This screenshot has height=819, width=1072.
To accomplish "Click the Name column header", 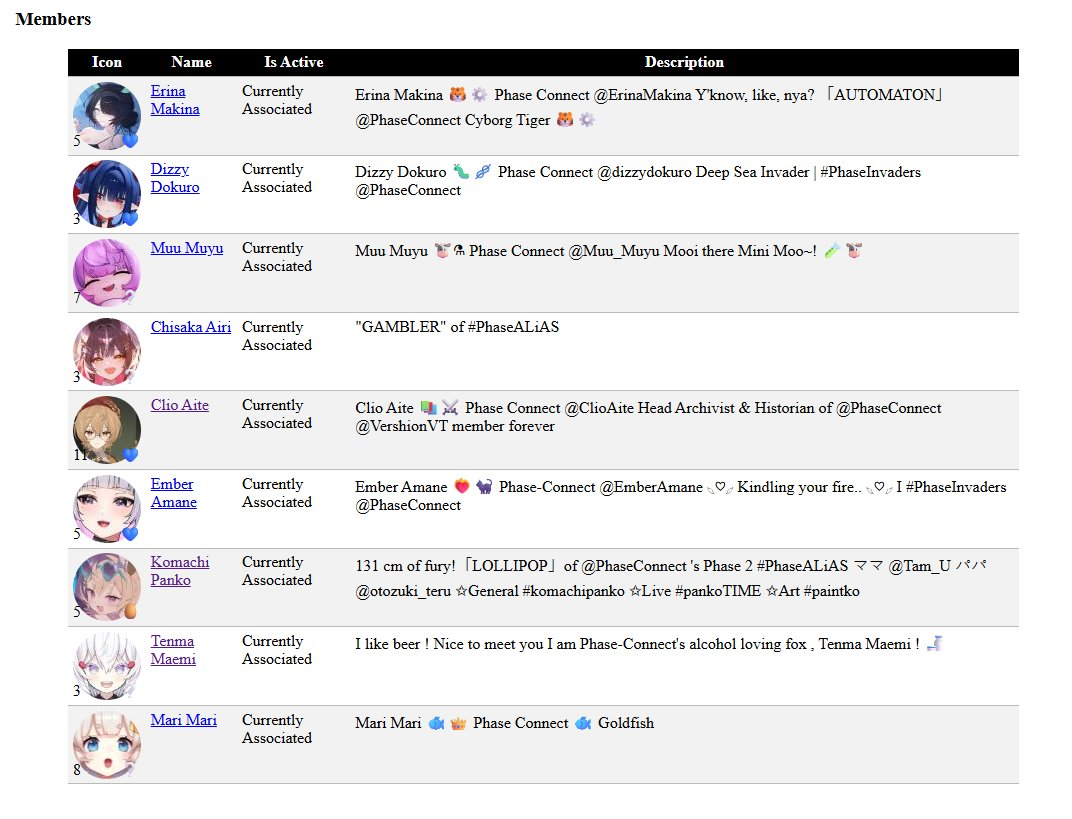I will click(191, 62).
